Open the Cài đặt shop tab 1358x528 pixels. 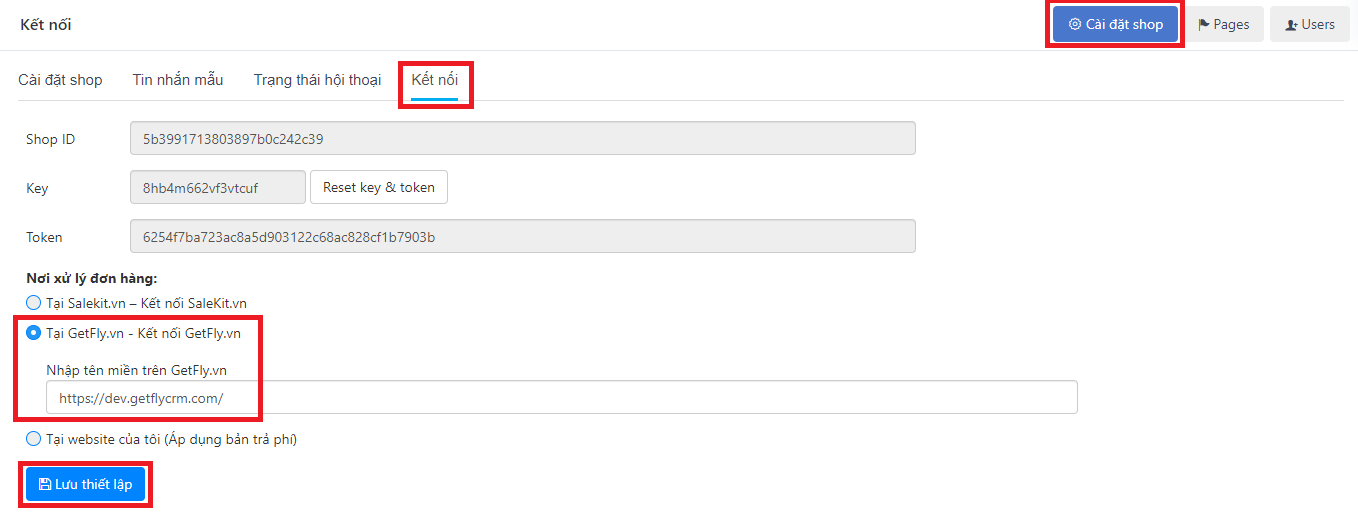click(60, 80)
